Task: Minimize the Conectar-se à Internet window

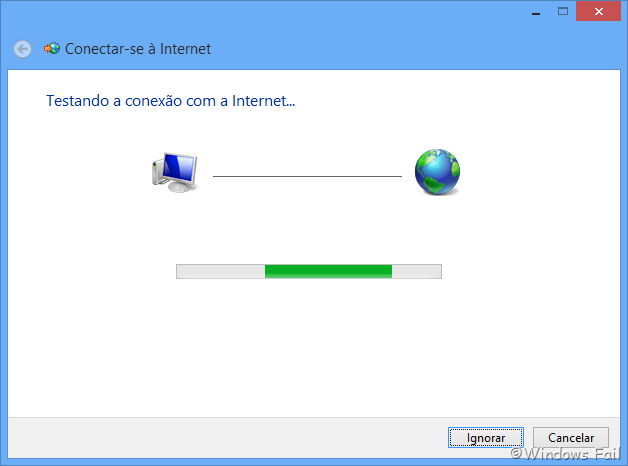Action: coord(536,11)
